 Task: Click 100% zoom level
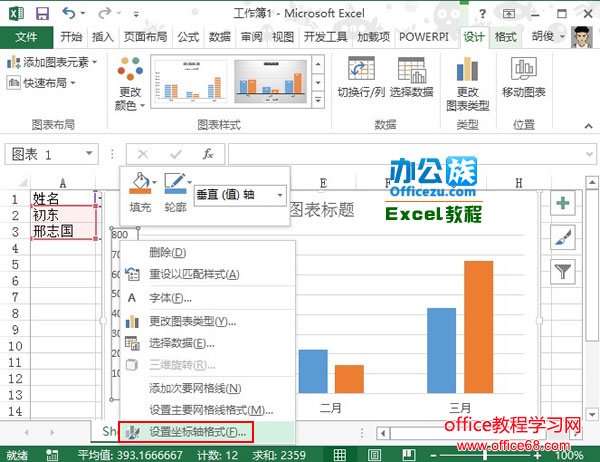click(569, 455)
